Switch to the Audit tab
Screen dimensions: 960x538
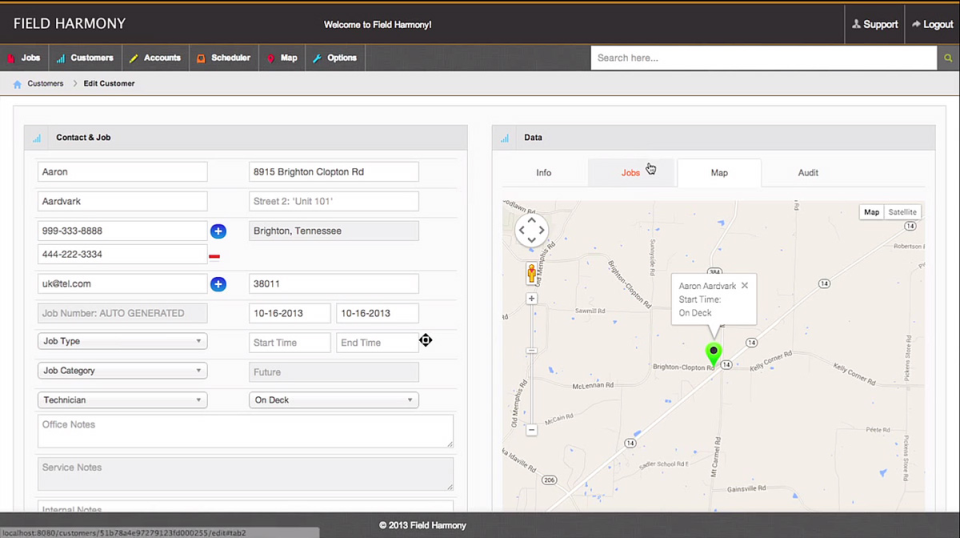pyautogui.click(x=808, y=173)
